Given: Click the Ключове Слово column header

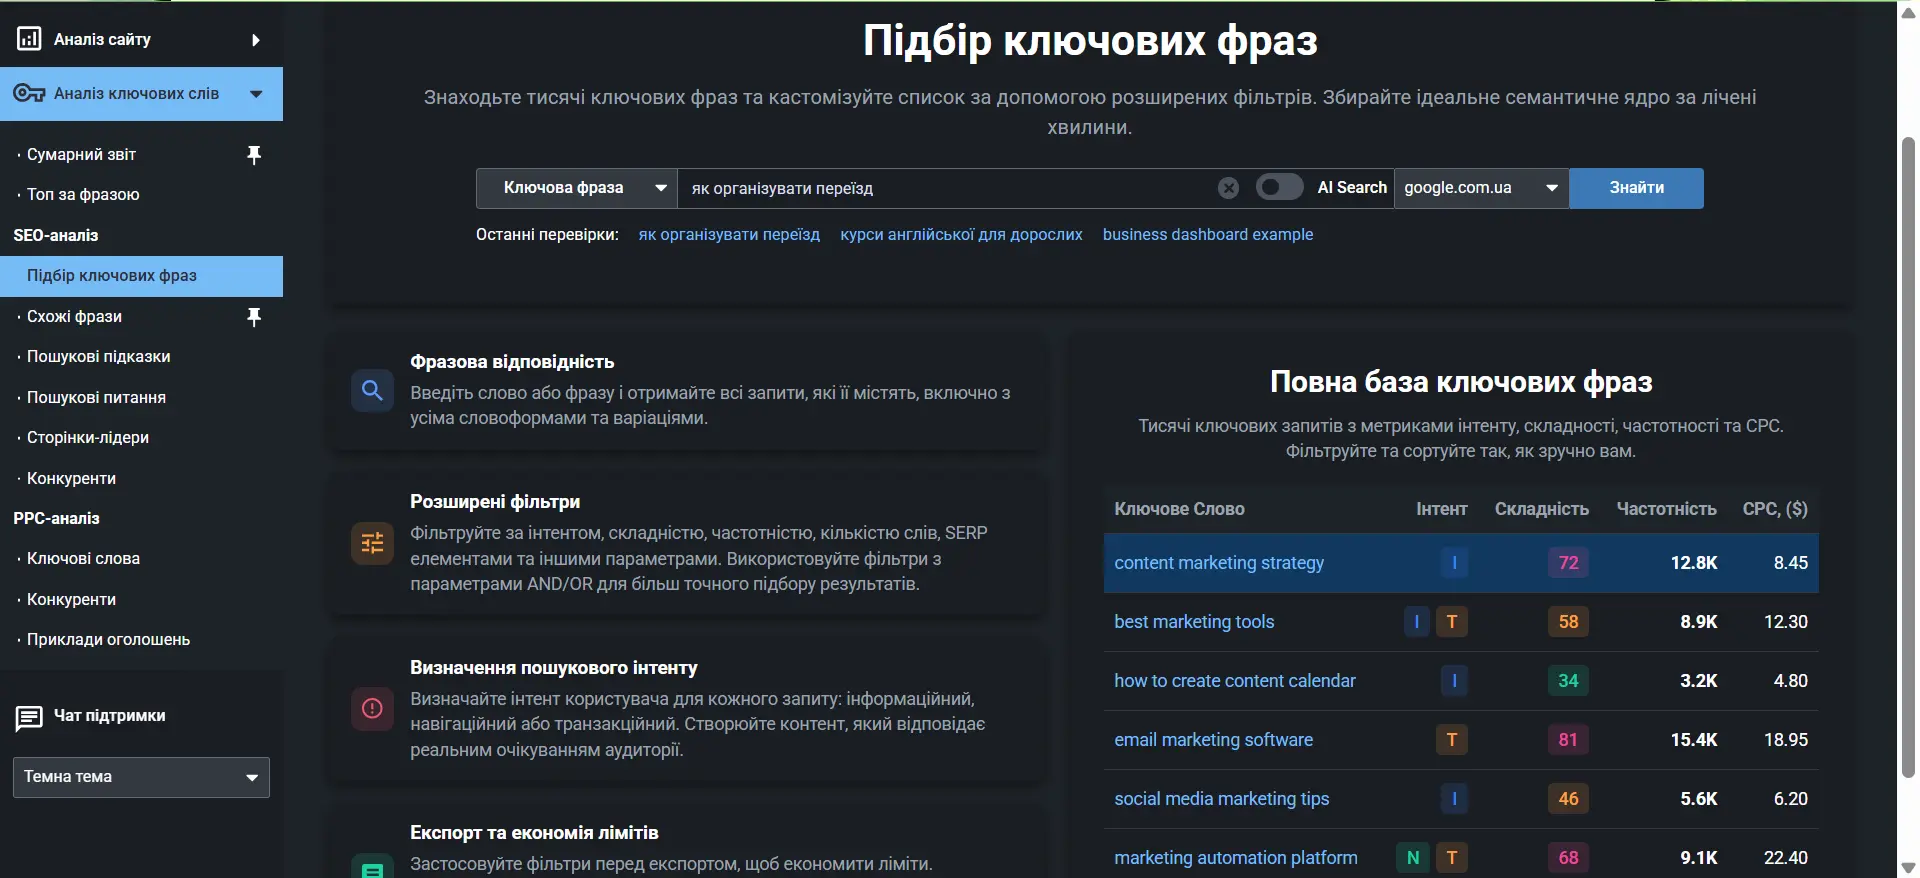Looking at the screenshot, I should [1179, 509].
